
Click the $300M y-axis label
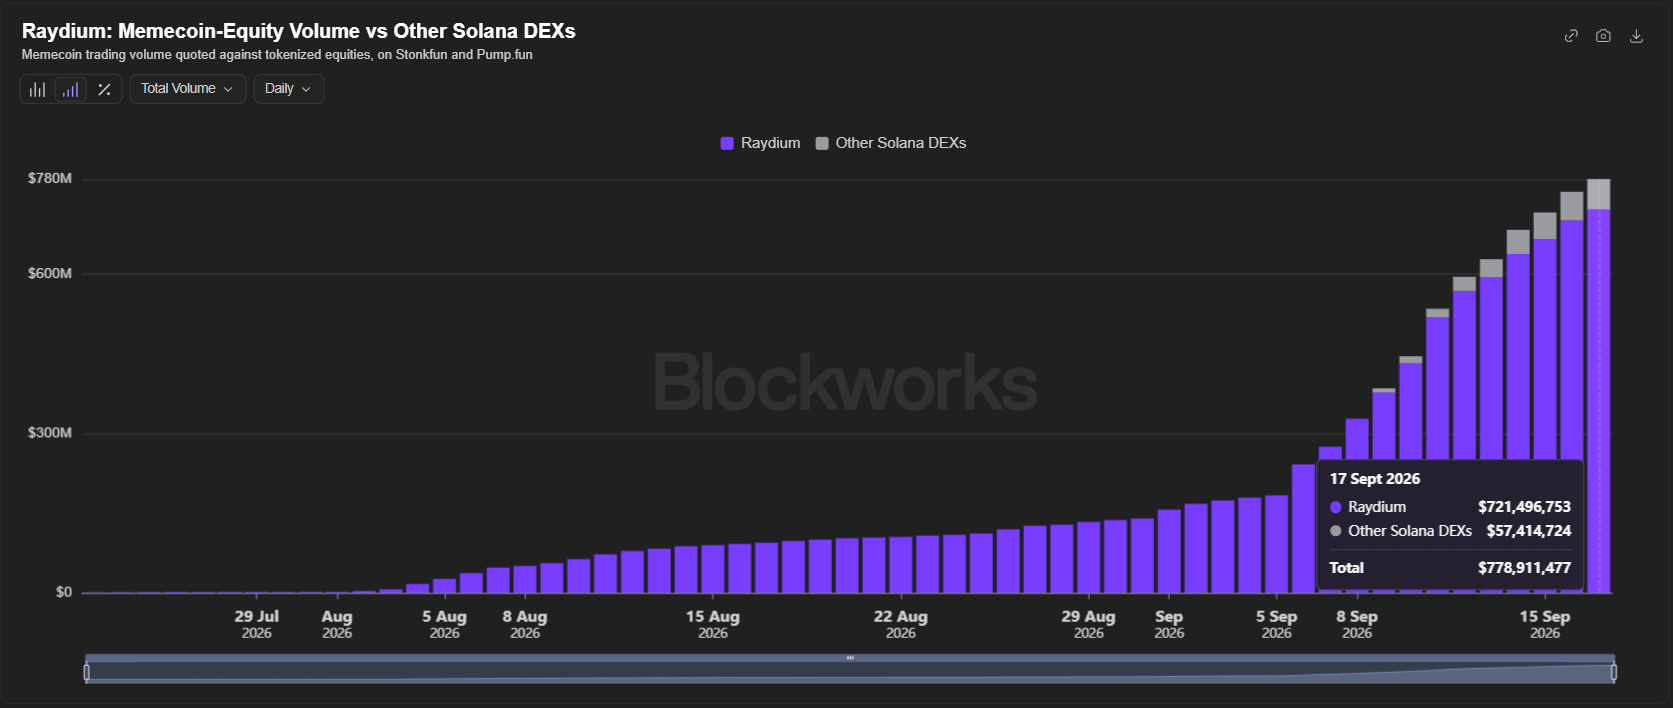(50, 433)
